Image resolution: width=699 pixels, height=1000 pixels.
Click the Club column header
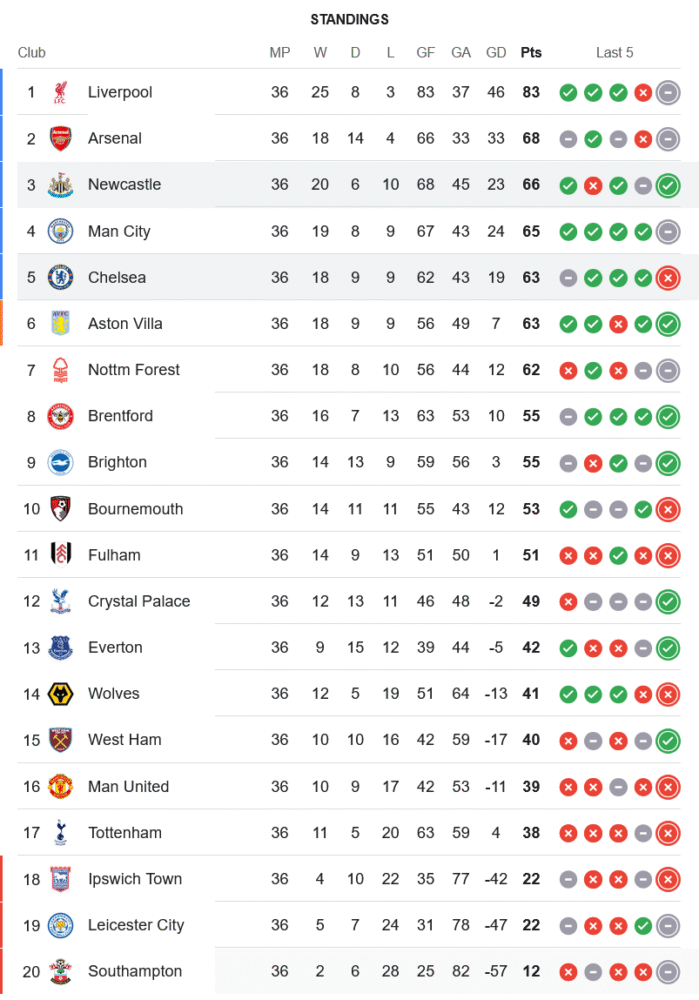[32, 53]
